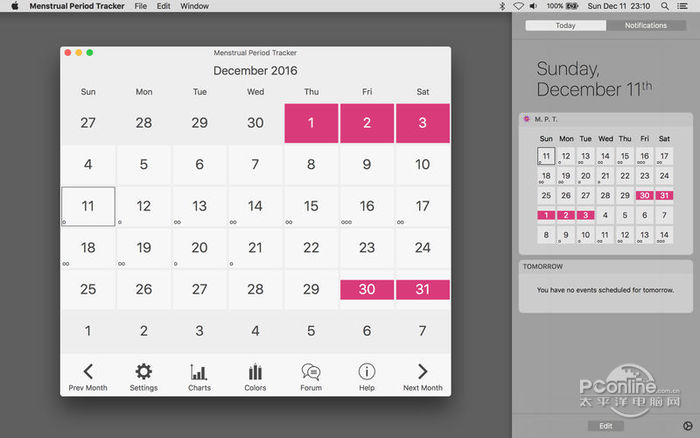Click the volume icon in menu bar
The image size is (700, 438).
pyautogui.click(x=533, y=6)
